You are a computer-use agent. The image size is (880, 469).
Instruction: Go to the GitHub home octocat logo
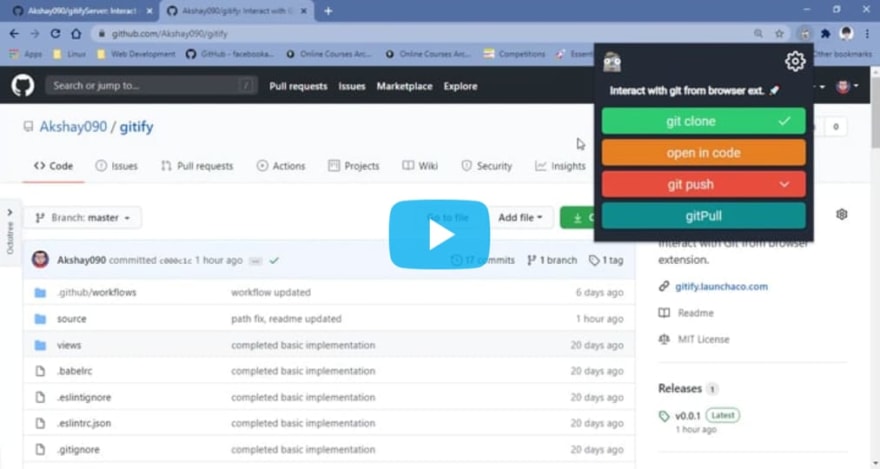23,86
